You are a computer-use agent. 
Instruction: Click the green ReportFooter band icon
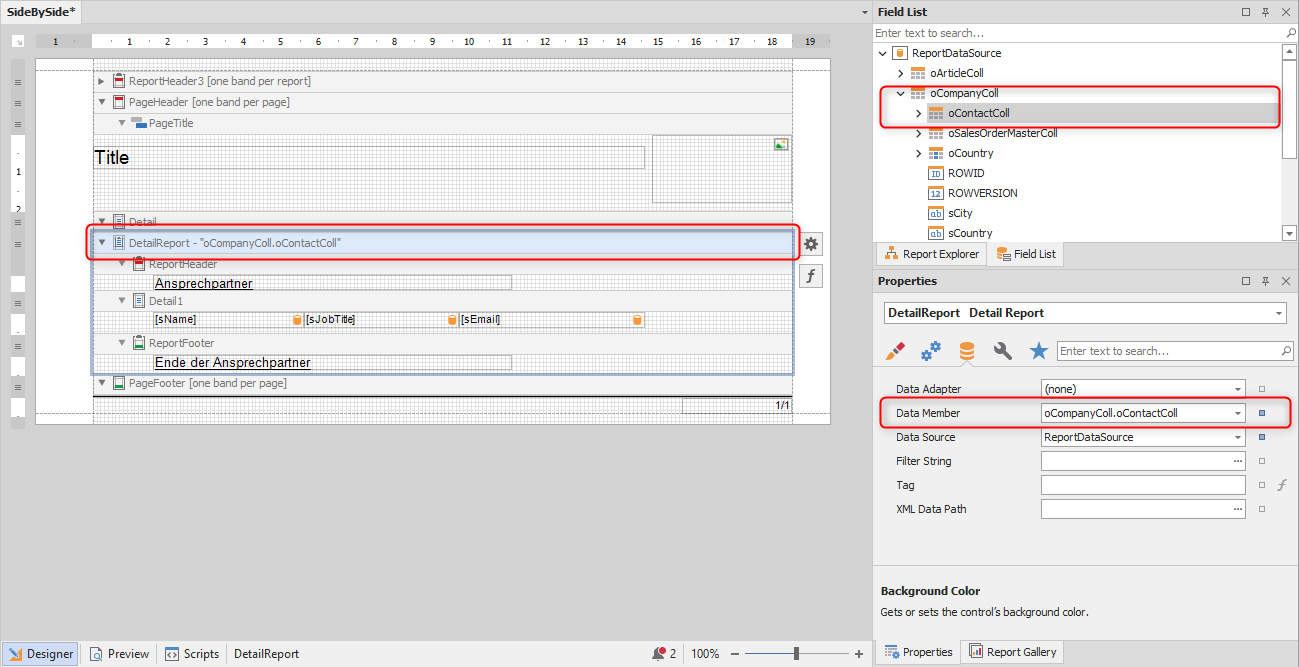pyautogui.click(x=139, y=343)
